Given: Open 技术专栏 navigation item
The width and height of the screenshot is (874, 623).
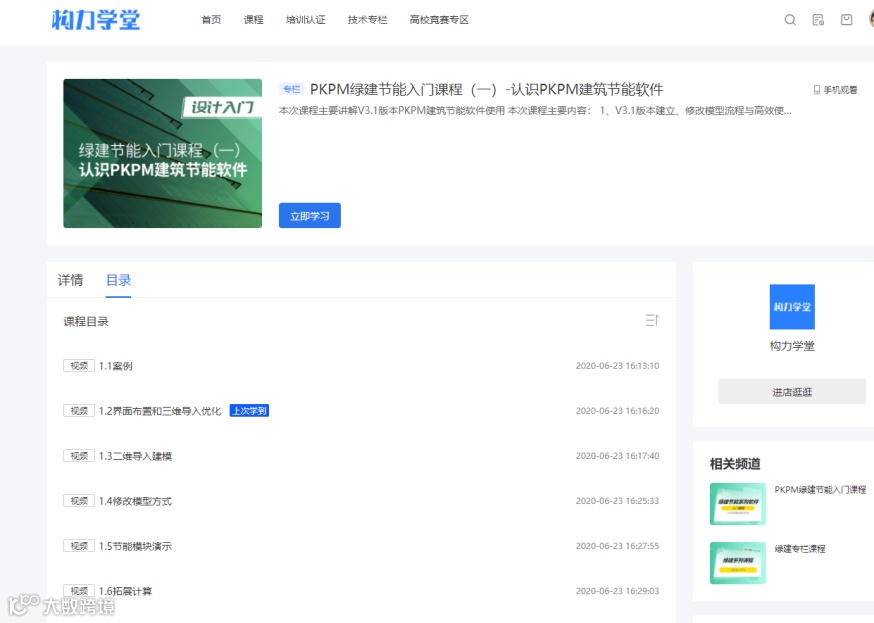Looking at the screenshot, I should (367, 20).
